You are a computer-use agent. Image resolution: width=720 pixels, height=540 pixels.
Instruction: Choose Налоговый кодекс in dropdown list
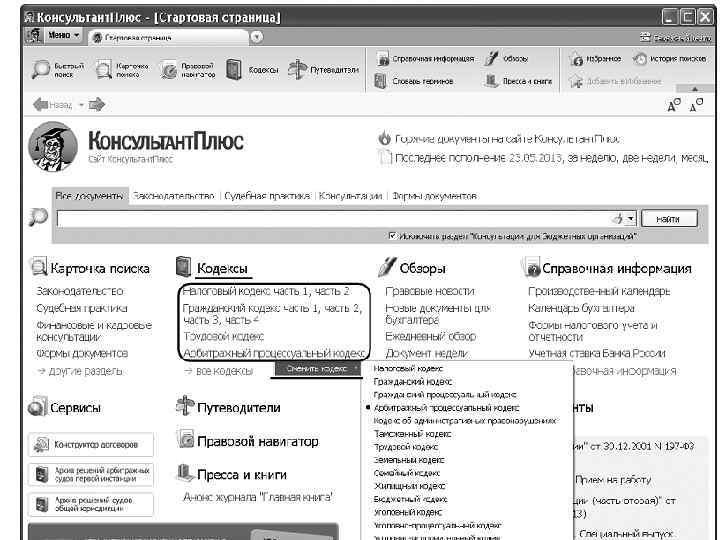coord(408,368)
